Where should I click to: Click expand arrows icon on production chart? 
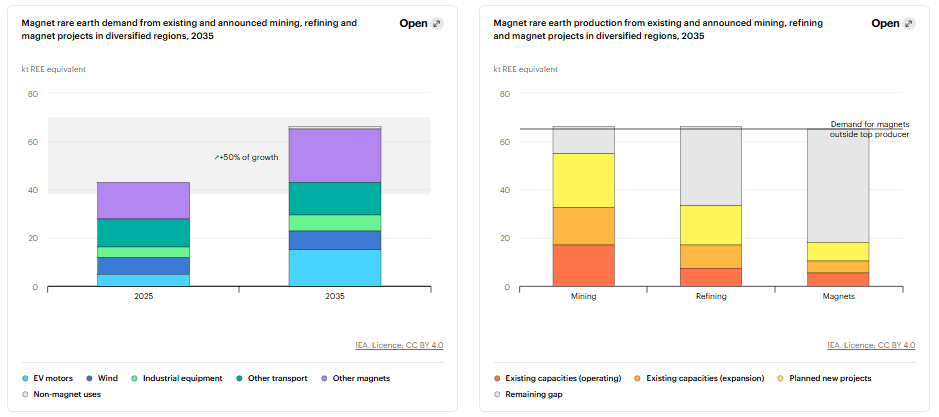pyautogui.click(x=909, y=23)
